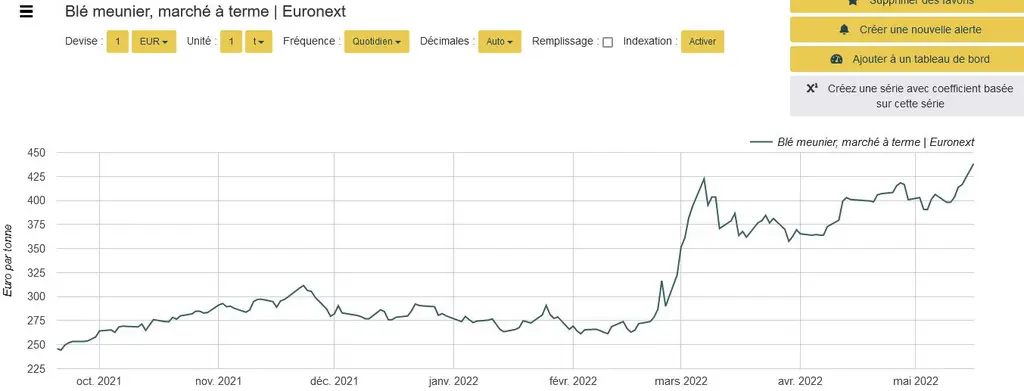Image resolution: width=1024 pixels, height=391 pixels.
Task: Toggle the Remplissage checkbox
Action: coord(607,42)
